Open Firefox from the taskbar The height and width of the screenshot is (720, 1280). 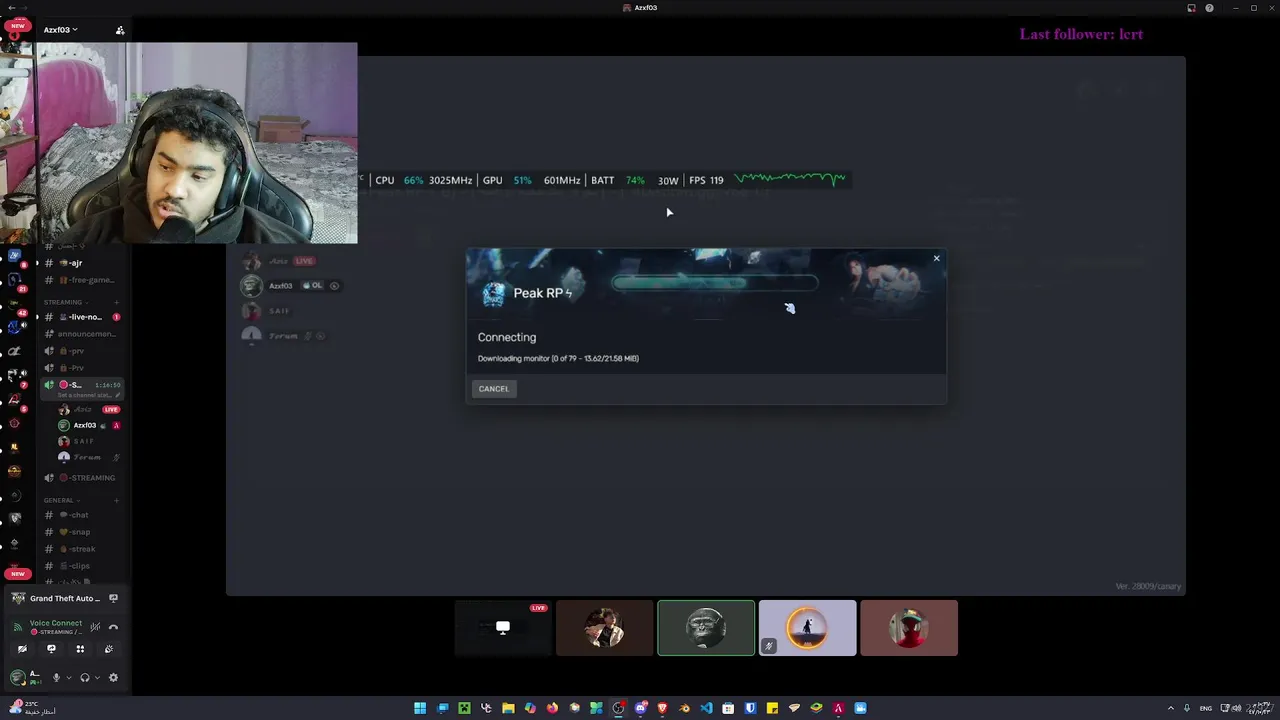[552, 708]
